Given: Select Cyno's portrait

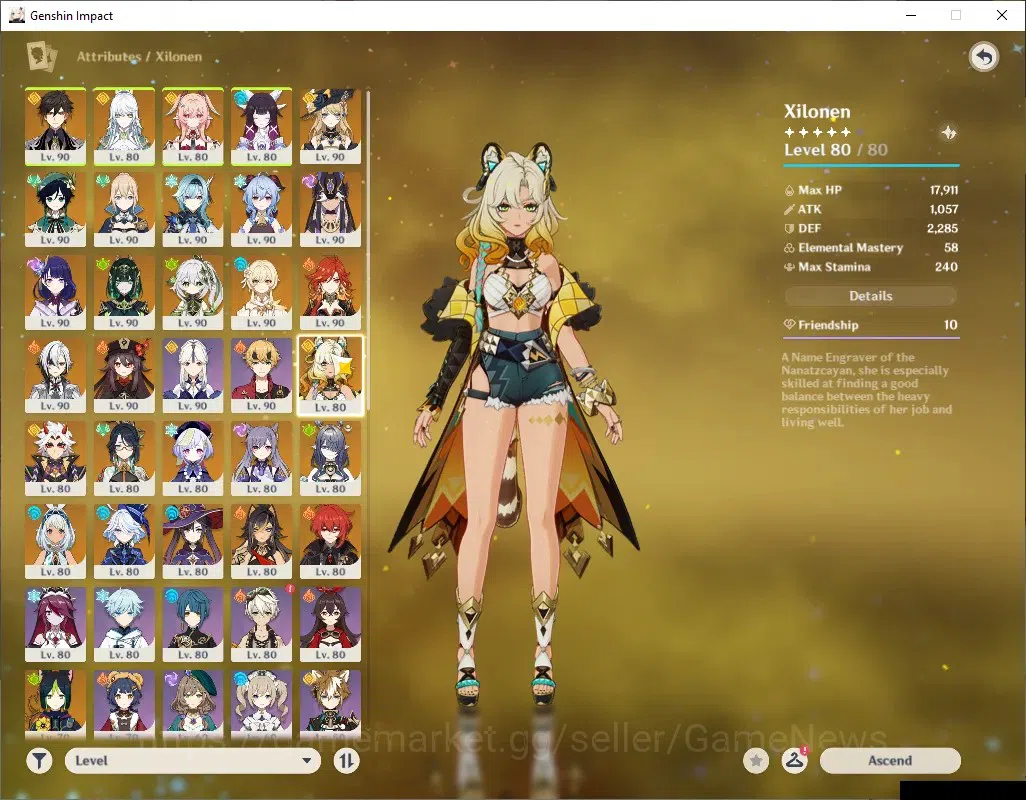Looking at the screenshot, I should point(330,209).
